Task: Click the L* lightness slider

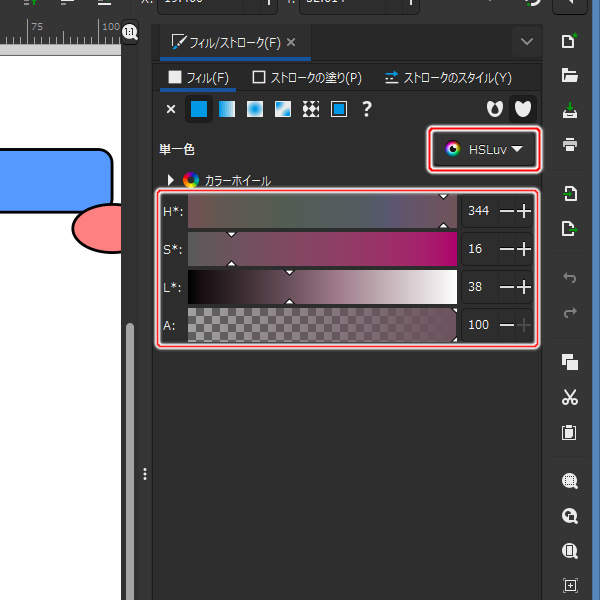Action: pos(322,287)
